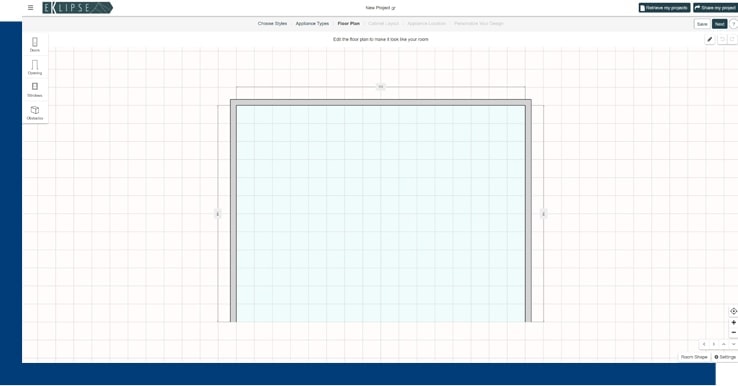The width and height of the screenshot is (738, 386).
Task: Click the Save button
Action: (x=702, y=24)
